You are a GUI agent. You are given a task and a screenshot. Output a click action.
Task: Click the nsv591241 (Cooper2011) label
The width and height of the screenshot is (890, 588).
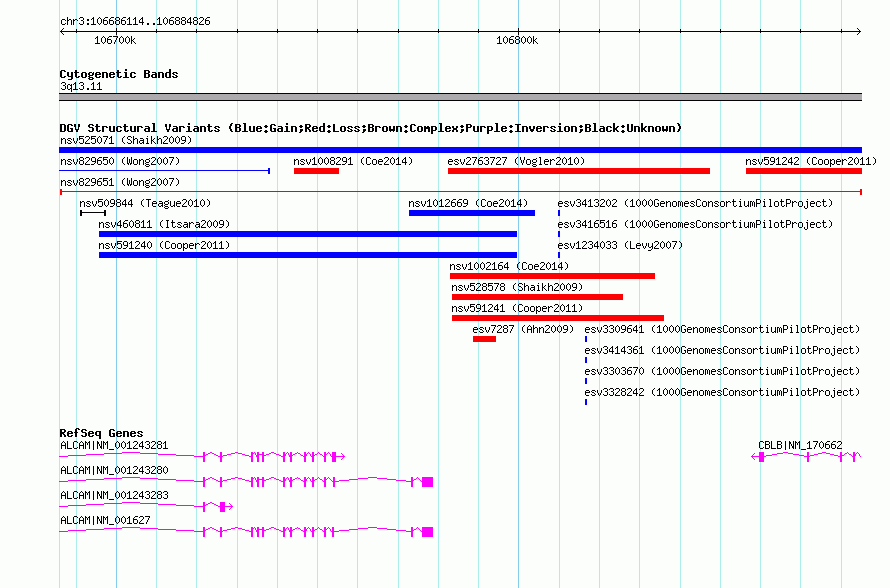tap(517, 308)
